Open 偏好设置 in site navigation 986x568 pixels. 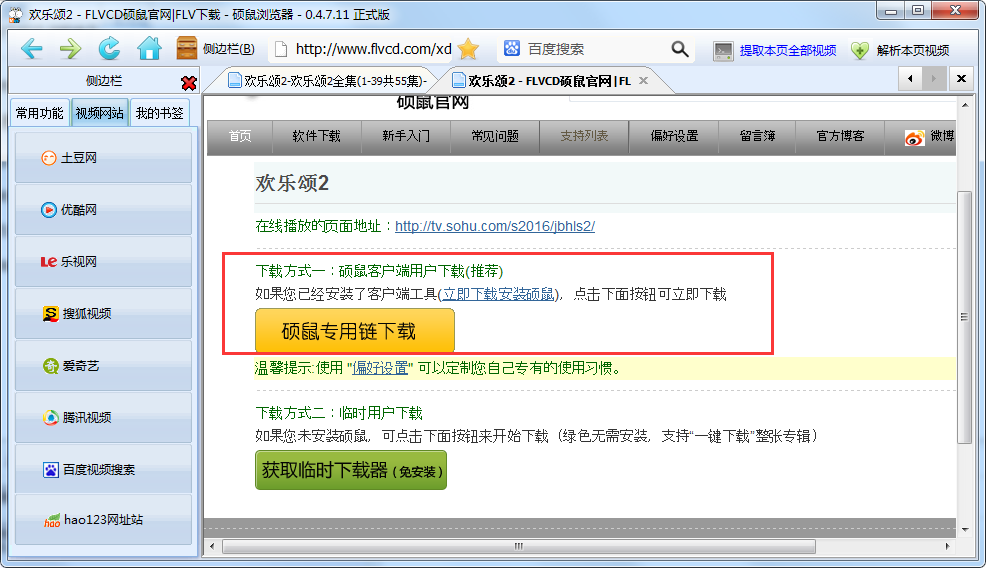674,136
